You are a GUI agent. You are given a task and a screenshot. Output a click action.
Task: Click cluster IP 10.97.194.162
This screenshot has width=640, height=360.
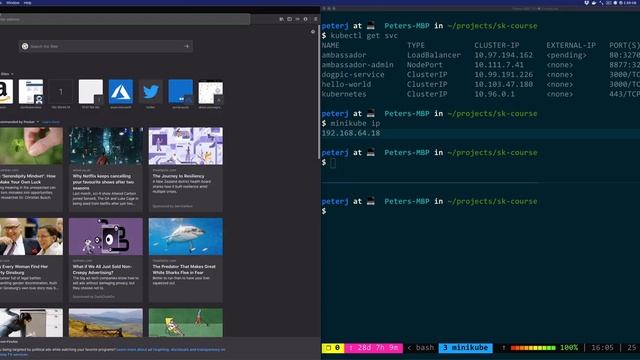504,55
